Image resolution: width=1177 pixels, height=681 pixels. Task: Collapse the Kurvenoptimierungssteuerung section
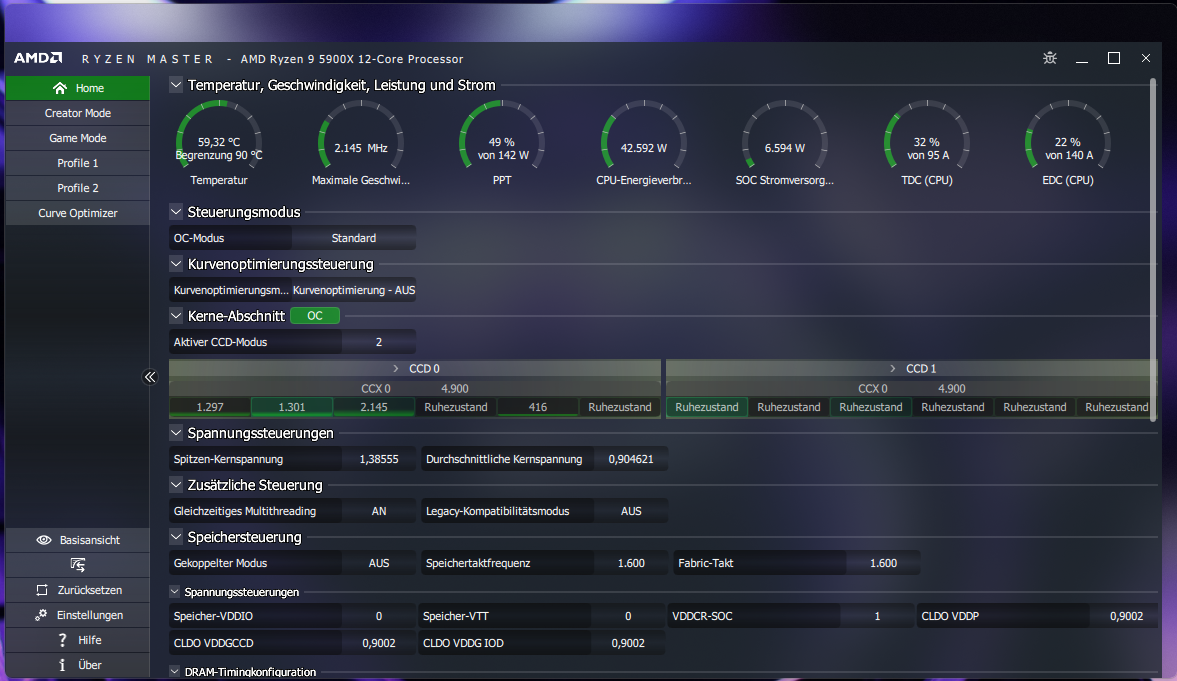(176, 264)
